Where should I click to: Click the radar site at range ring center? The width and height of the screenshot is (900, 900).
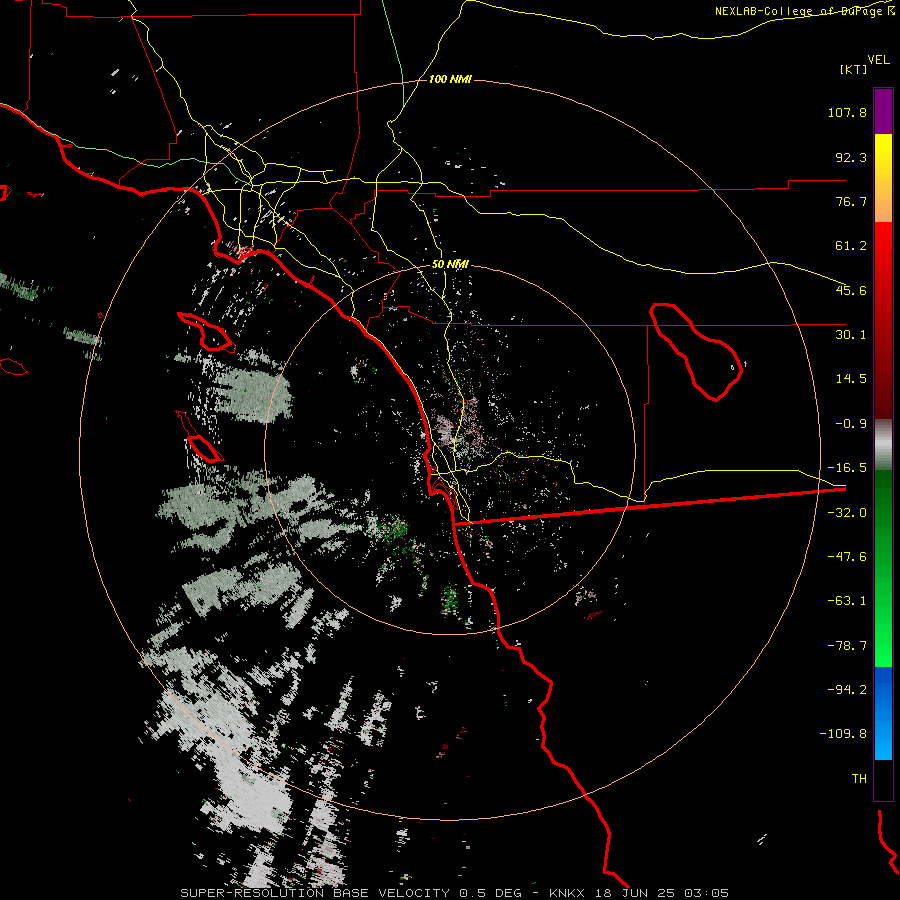coord(450,450)
